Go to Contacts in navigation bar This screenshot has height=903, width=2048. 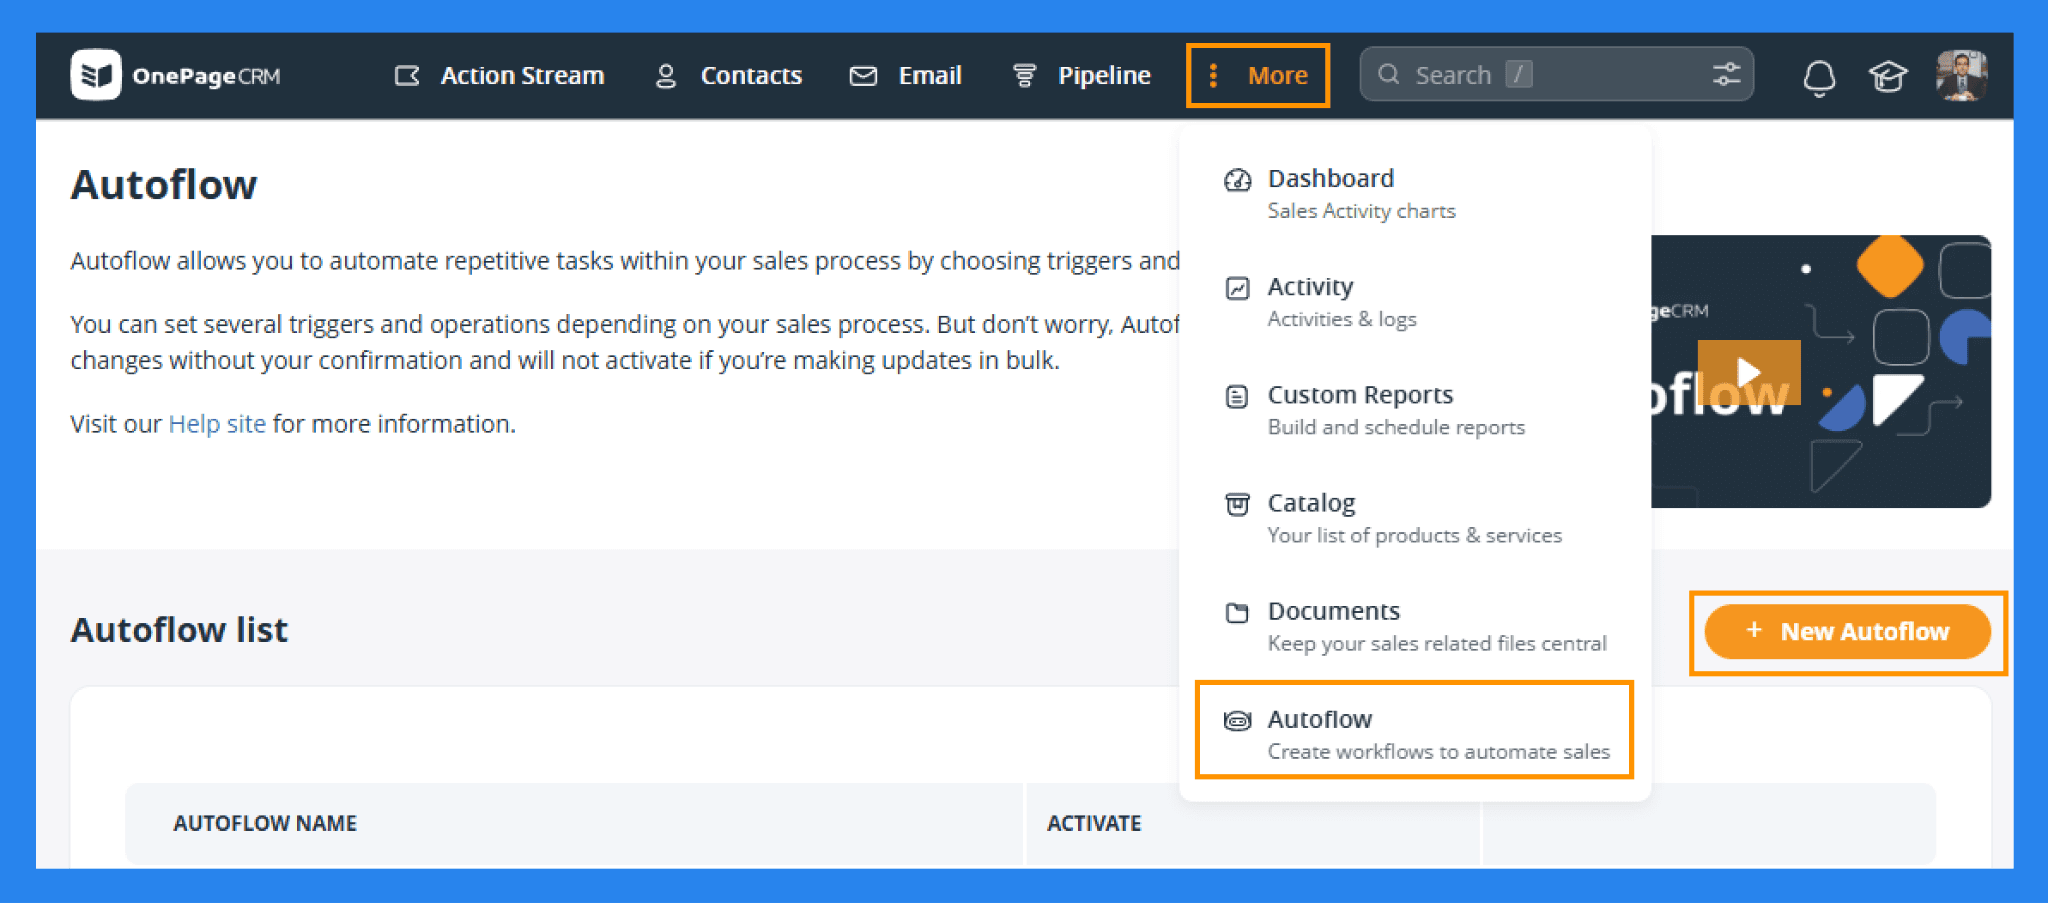[x=729, y=76]
